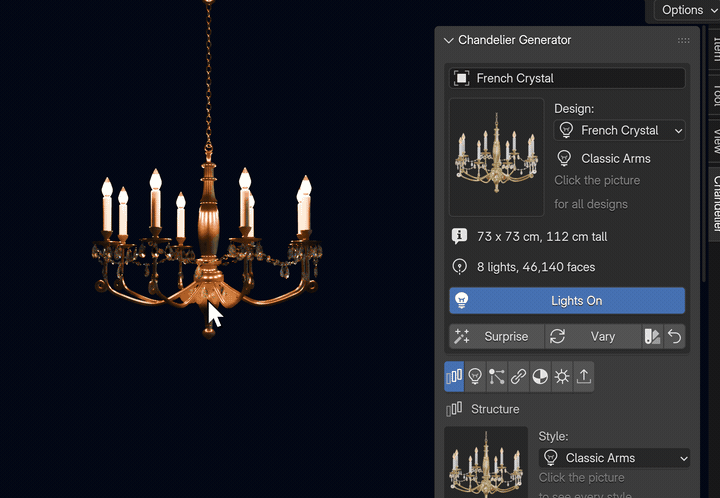Screen dimensions: 720x498
Task: Select the export upload tab icon
Action: tap(584, 377)
